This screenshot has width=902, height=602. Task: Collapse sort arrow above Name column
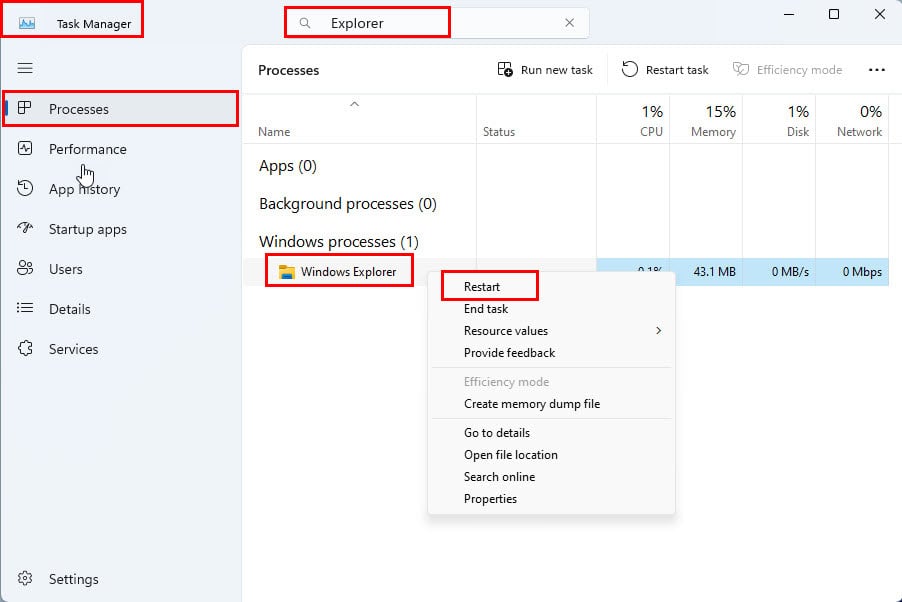coord(354,104)
